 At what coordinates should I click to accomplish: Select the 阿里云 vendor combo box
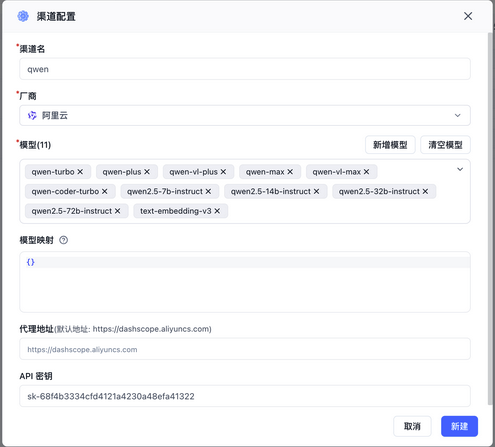pos(245,115)
